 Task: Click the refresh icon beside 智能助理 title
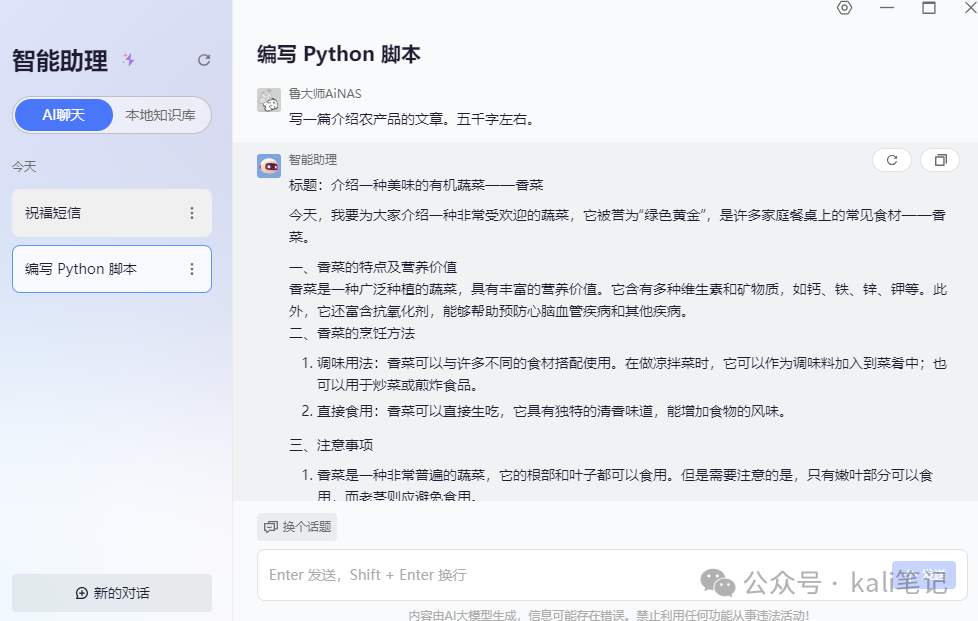[x=204, y=60]
